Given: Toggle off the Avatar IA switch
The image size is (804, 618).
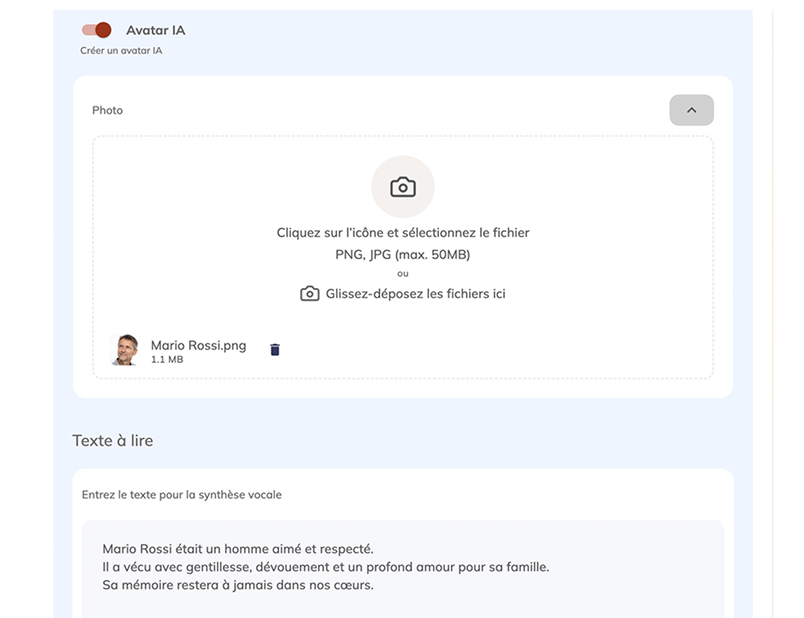Looking at the screenshot, I should [97, 30].
